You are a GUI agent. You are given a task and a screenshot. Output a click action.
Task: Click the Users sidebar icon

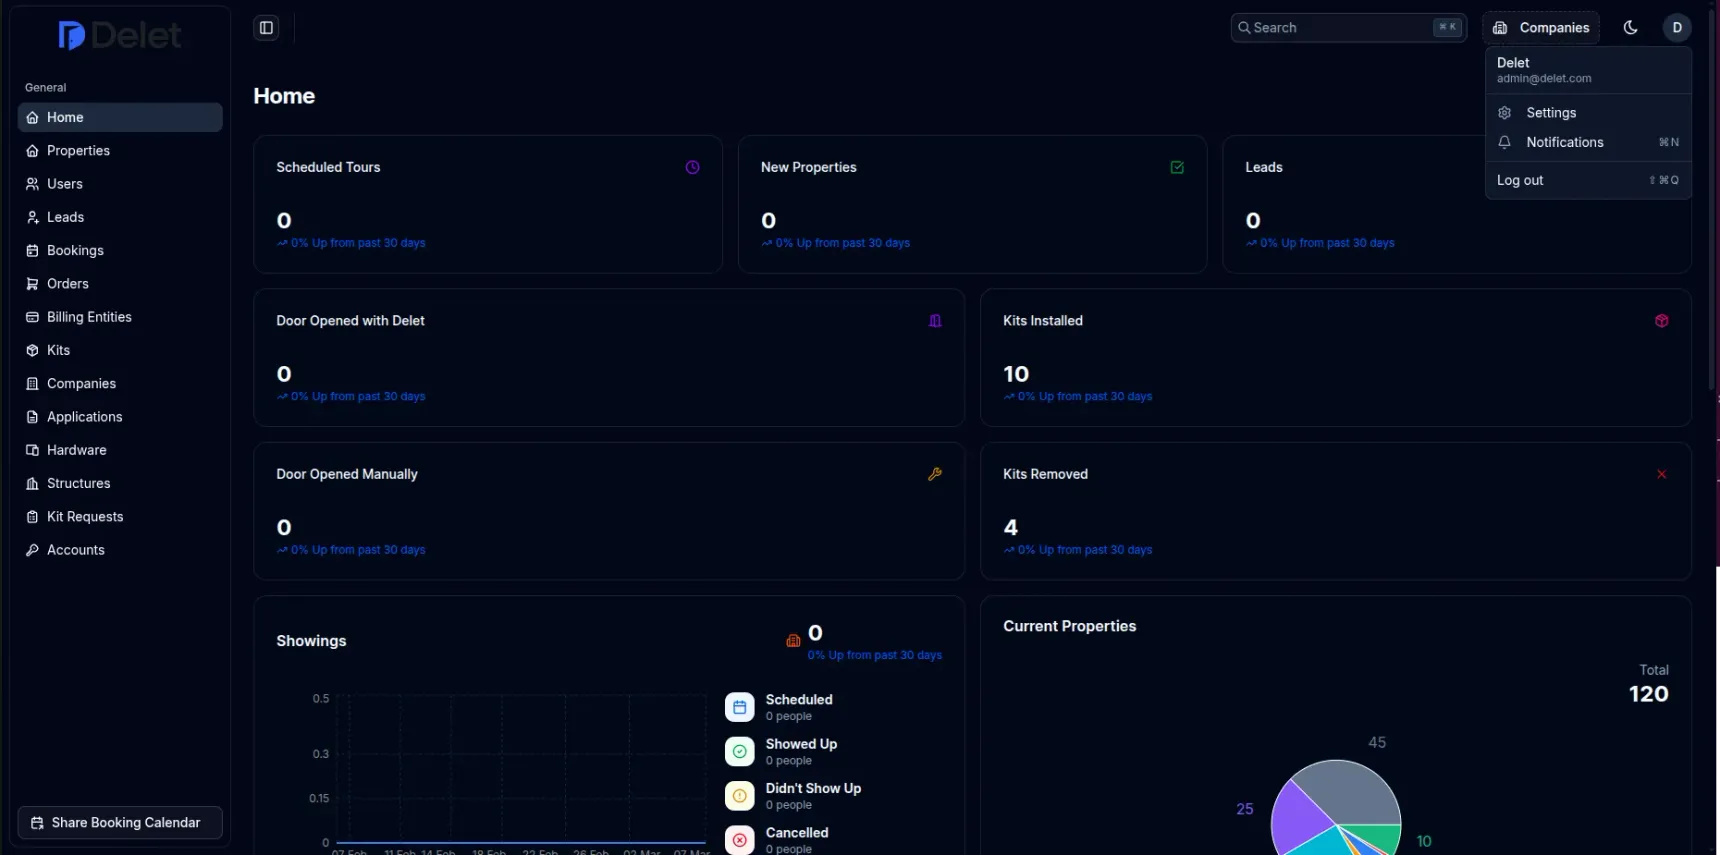[x=33, y=184]
